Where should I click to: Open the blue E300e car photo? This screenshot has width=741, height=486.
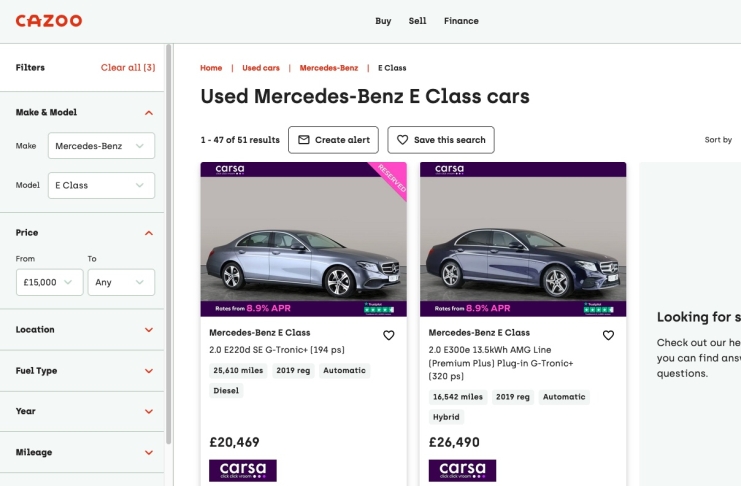click(523, 239)
